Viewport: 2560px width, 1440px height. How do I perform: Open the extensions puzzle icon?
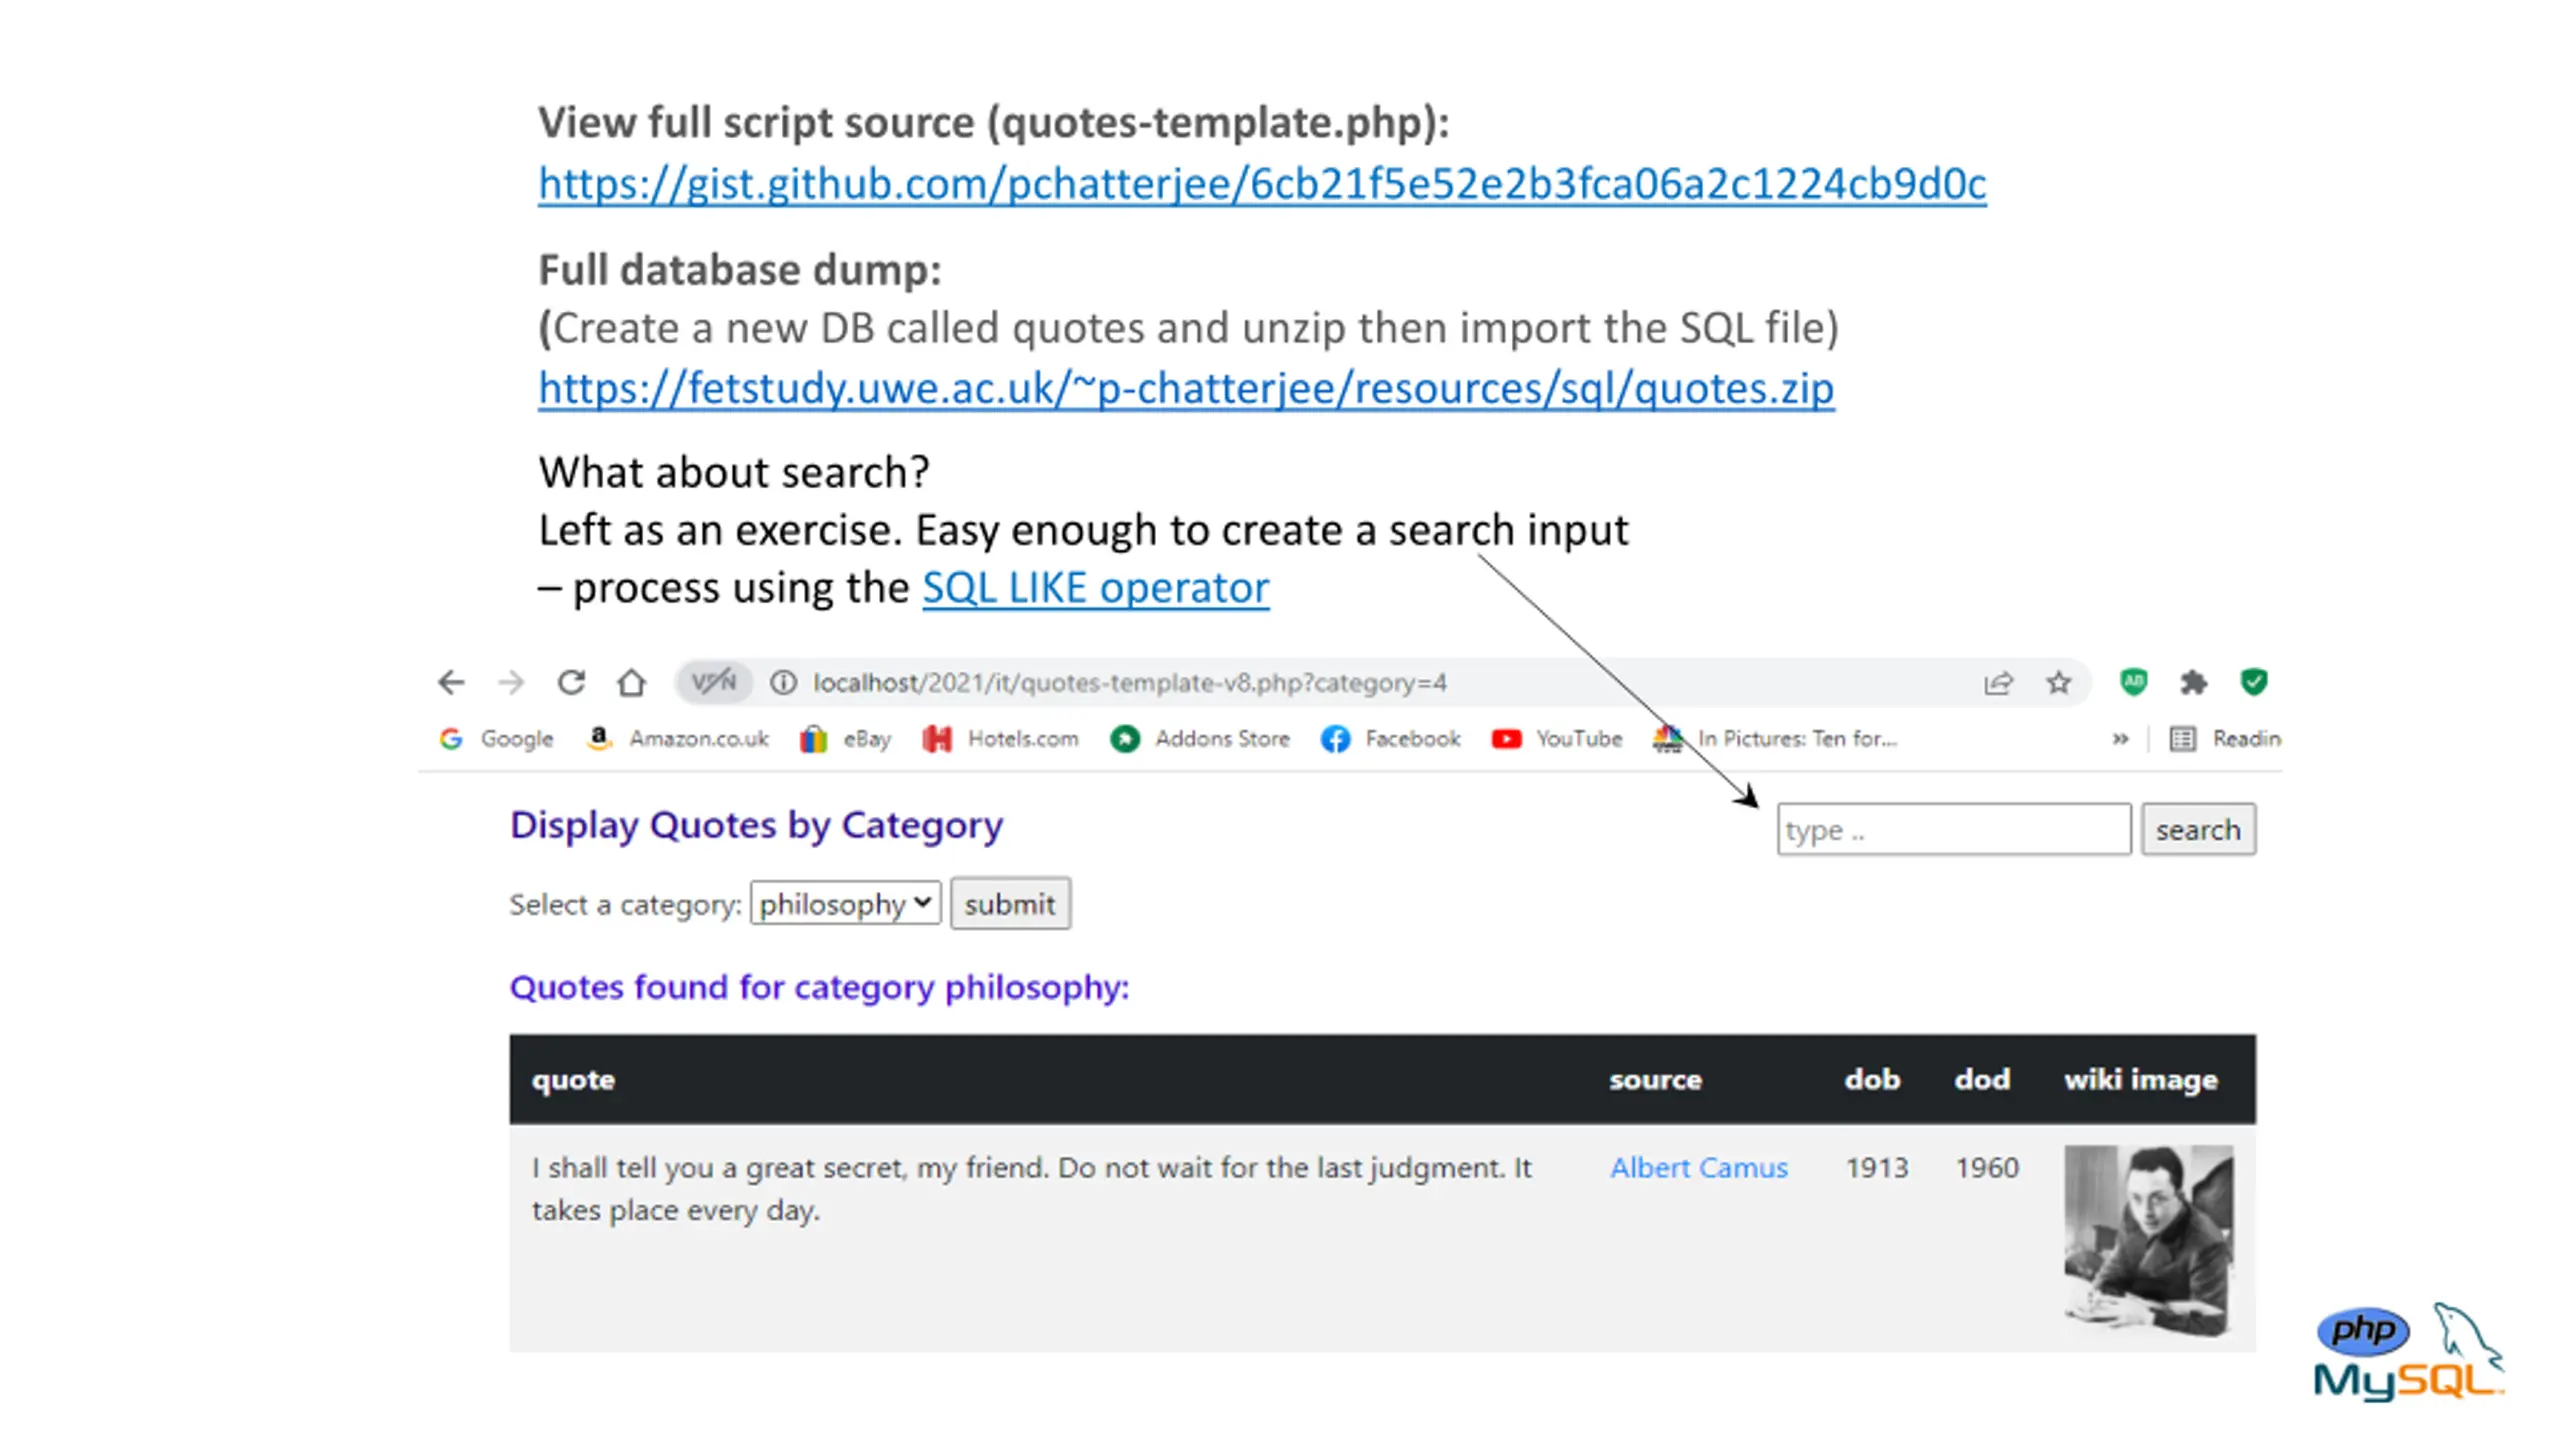point(2193,683)
